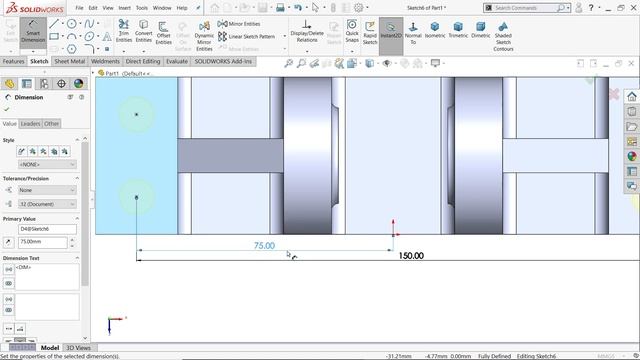Select the Corner Rectangle tool
This screenshot has width=640, height=360.
(54, 36)
